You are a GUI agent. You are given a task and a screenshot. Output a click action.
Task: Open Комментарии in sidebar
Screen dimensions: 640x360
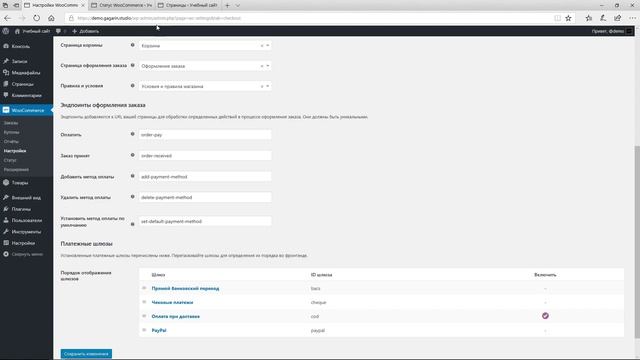point(27,96)
